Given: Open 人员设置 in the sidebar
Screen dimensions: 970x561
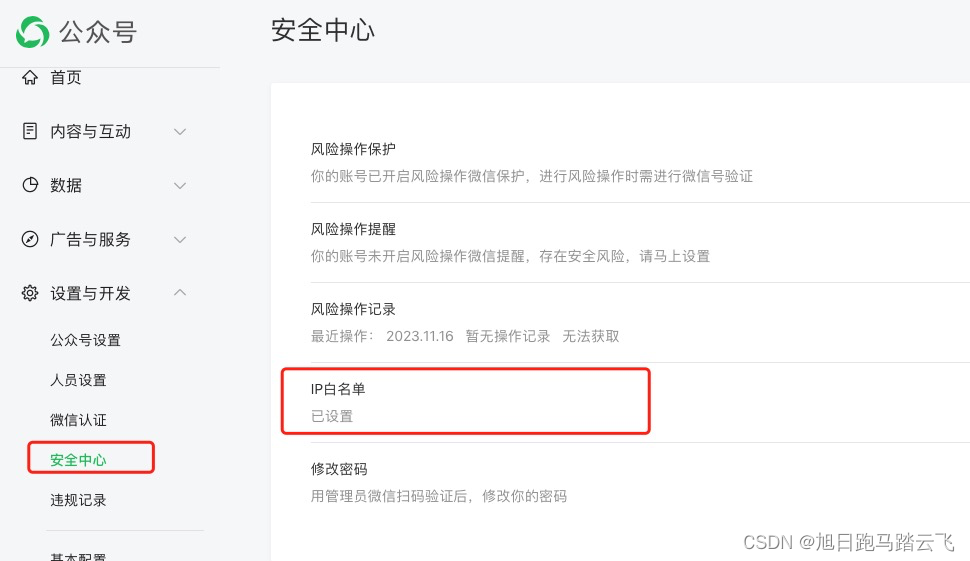Looking at the screenshot, I should (78, 380).
